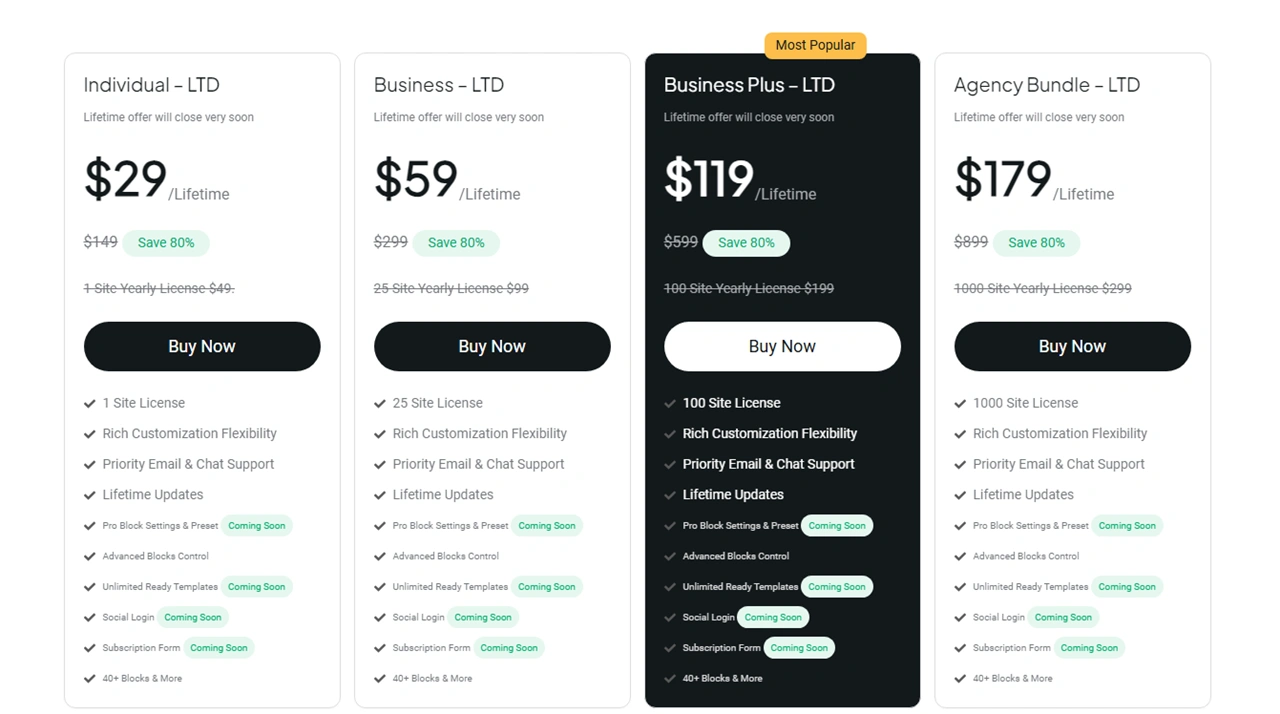Click Save 80% badge in Individual plan
The image size is (1280, 714).
coord(166,242)
